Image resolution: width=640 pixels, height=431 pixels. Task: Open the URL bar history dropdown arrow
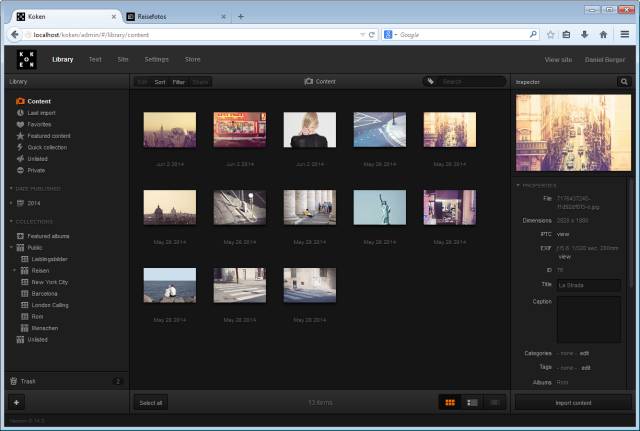[362, 35]
